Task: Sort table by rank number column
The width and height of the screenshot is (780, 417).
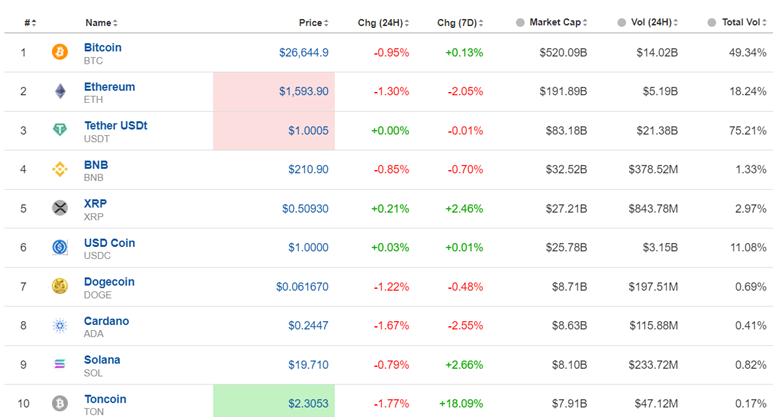Action: (30, 23)
